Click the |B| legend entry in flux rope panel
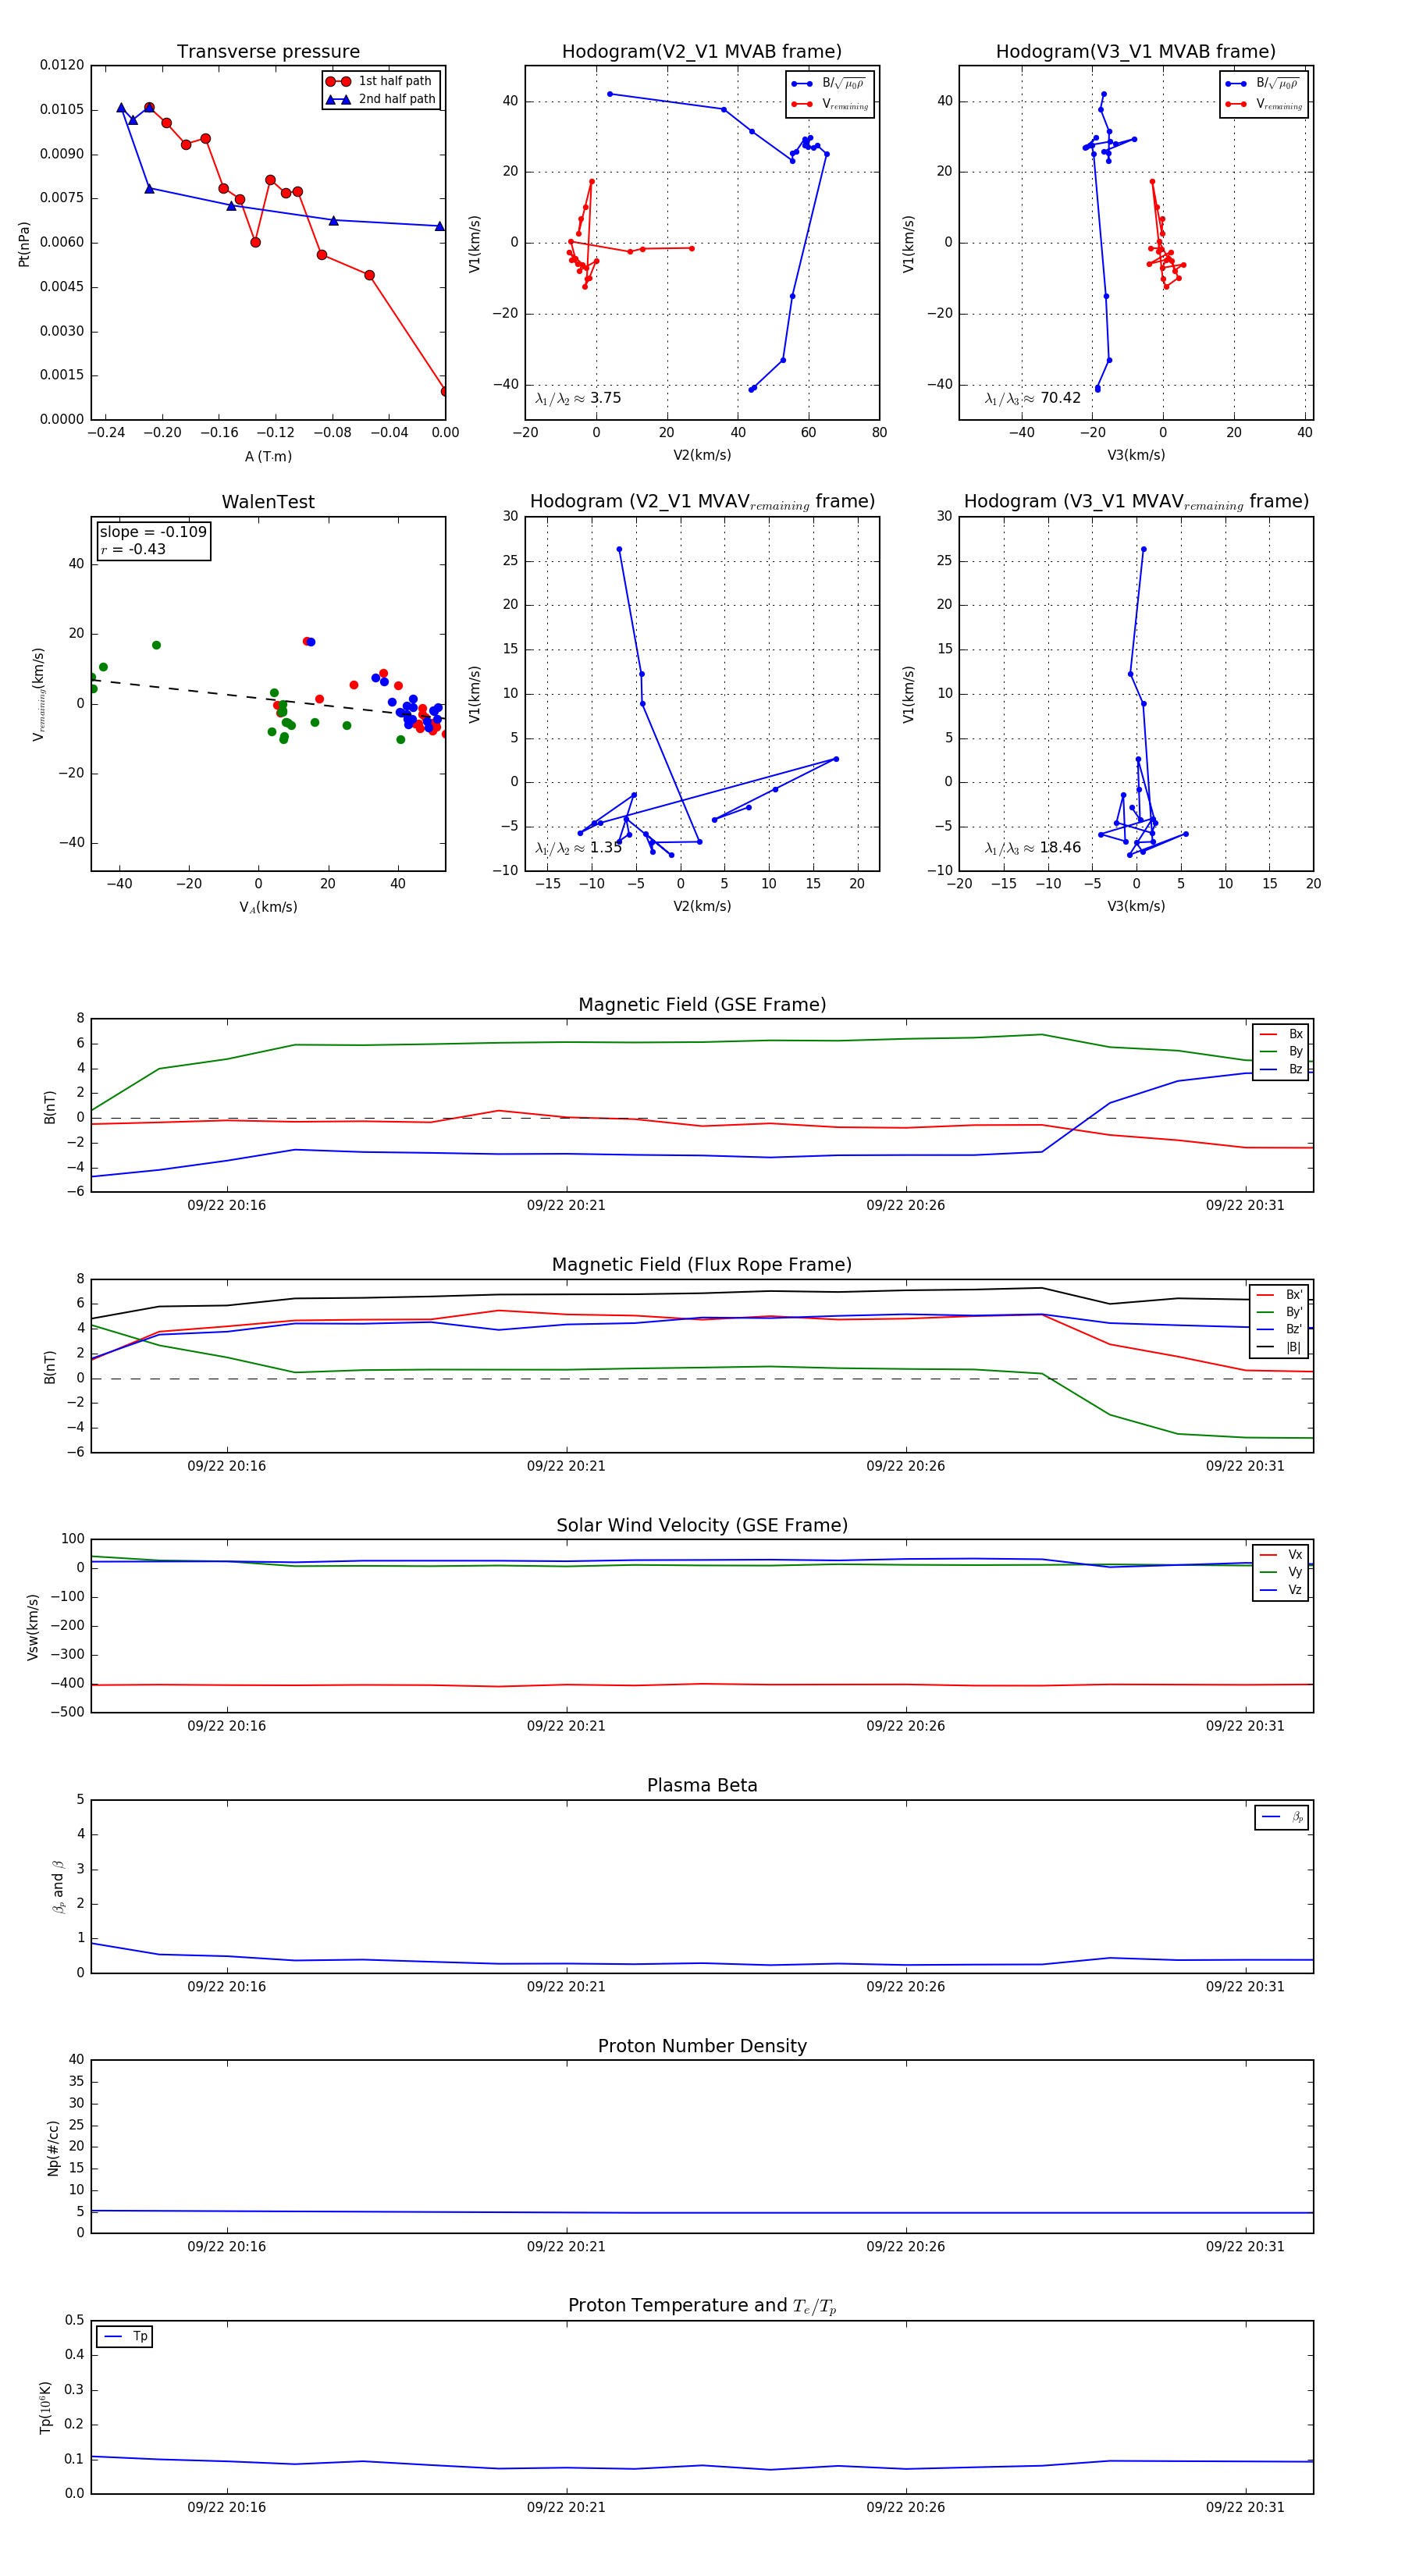 (x=1279, y=1347)
